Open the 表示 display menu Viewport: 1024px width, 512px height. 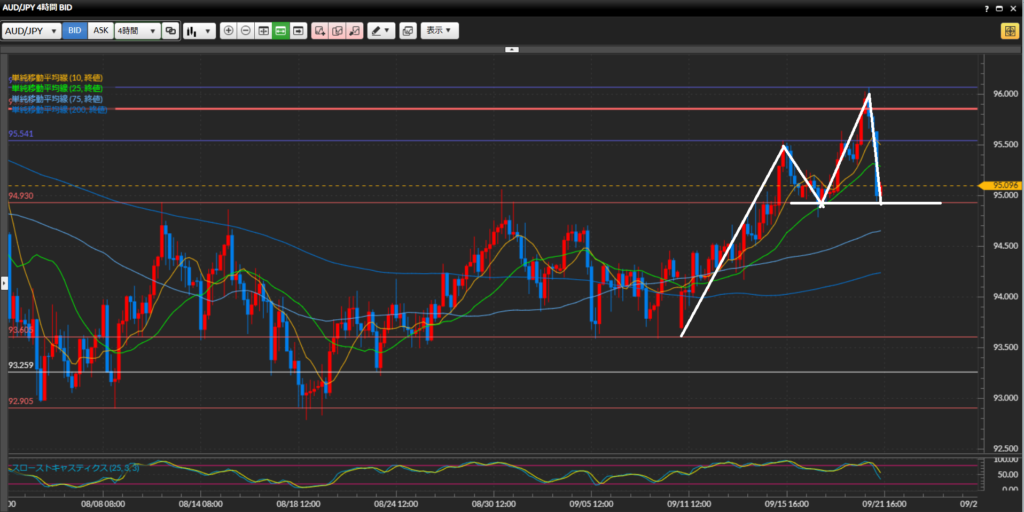click(439, 31)
